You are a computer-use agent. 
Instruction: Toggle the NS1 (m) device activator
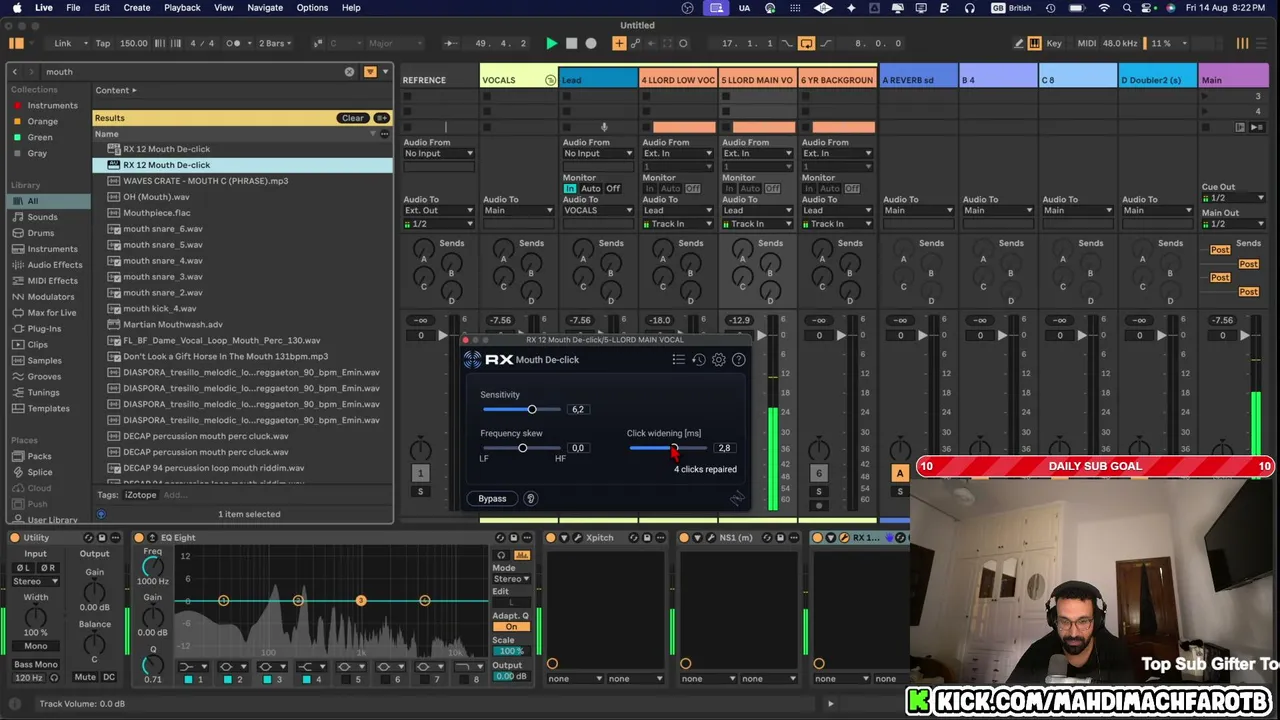click(x=685, y=538)
